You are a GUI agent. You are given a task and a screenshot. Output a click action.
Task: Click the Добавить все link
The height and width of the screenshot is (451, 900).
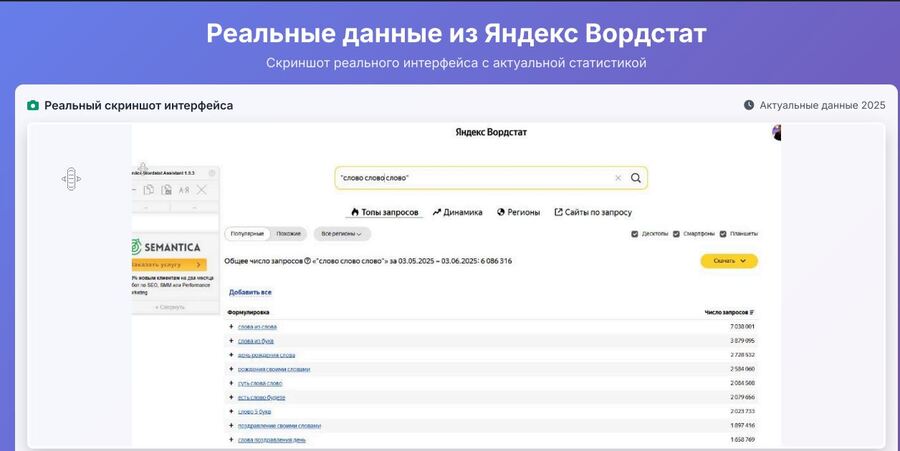[x=250, y=292]
